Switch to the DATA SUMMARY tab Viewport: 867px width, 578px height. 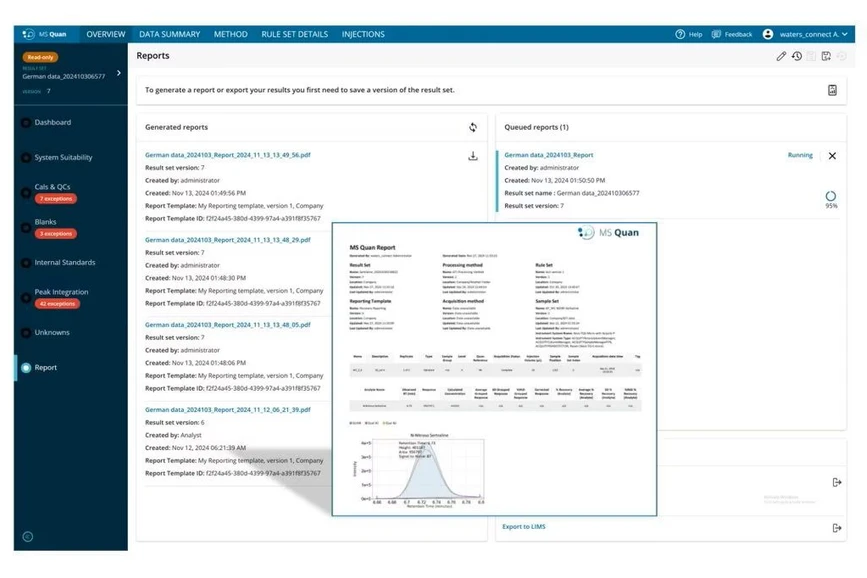[x=169, y=33]
